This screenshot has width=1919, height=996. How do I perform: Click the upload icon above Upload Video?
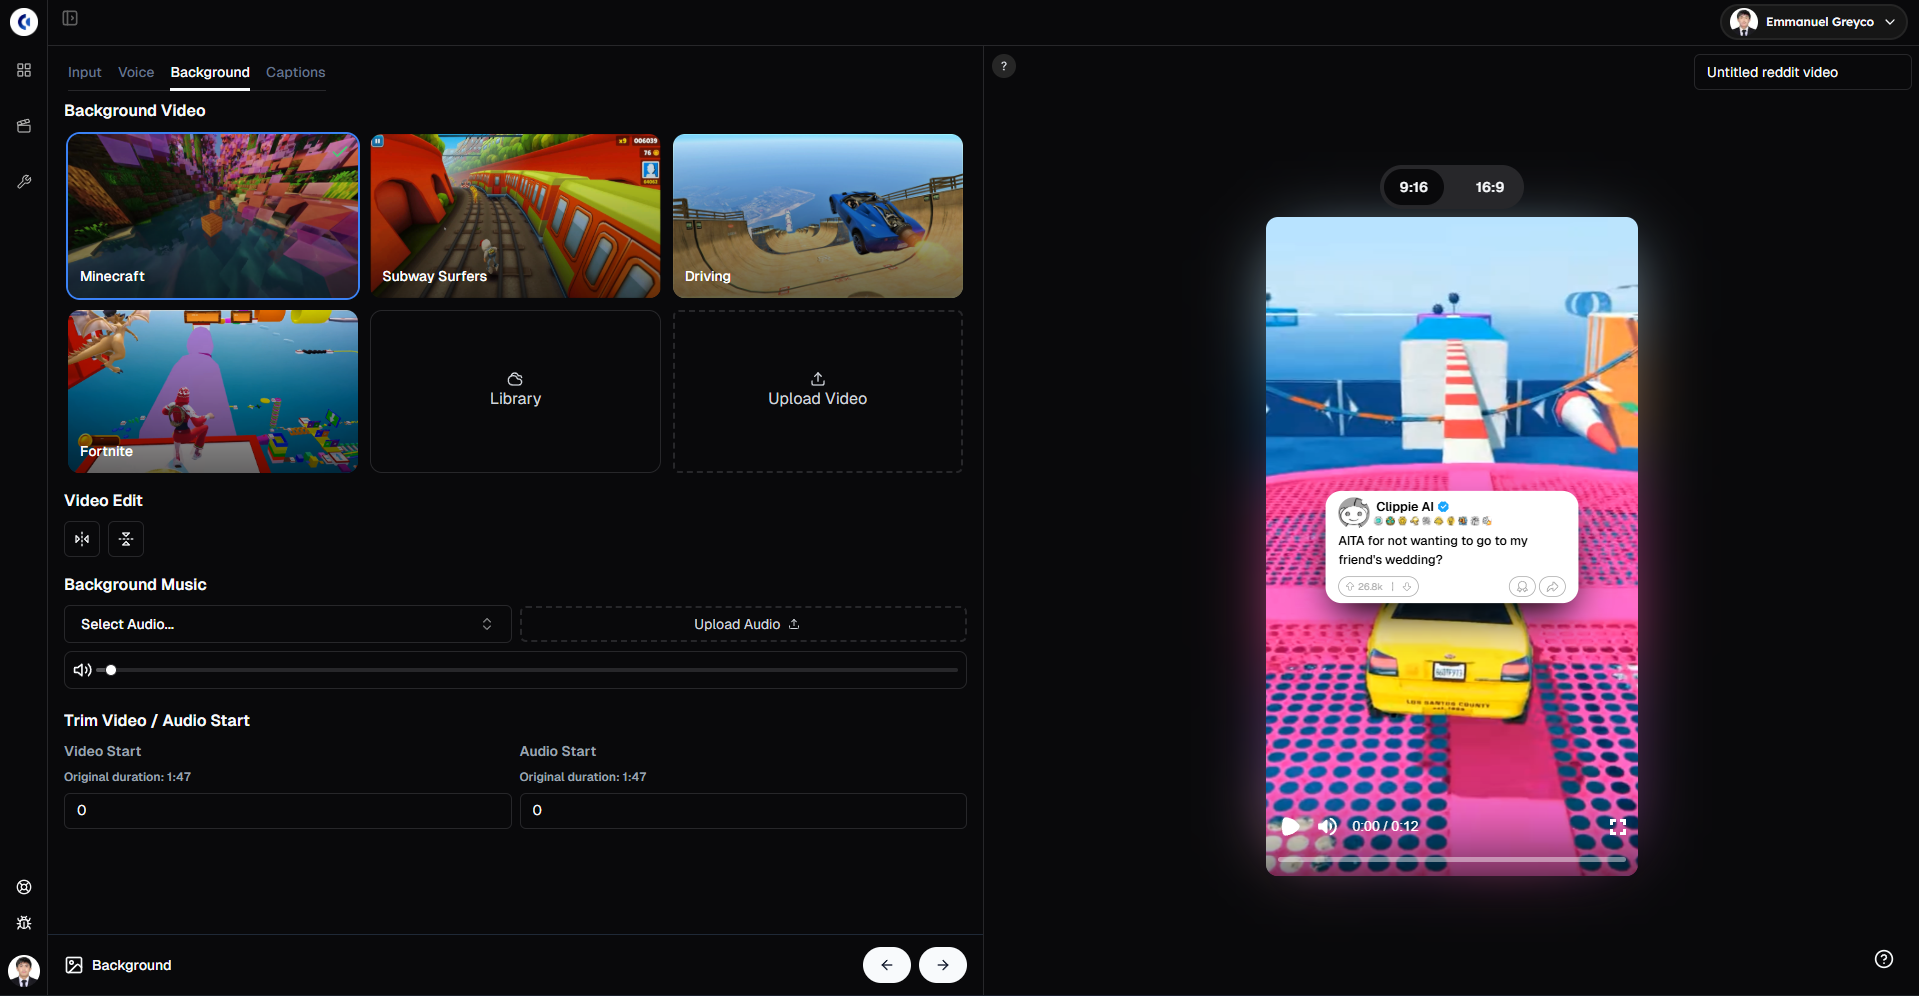pyautogui.click(x=818, y=379)
